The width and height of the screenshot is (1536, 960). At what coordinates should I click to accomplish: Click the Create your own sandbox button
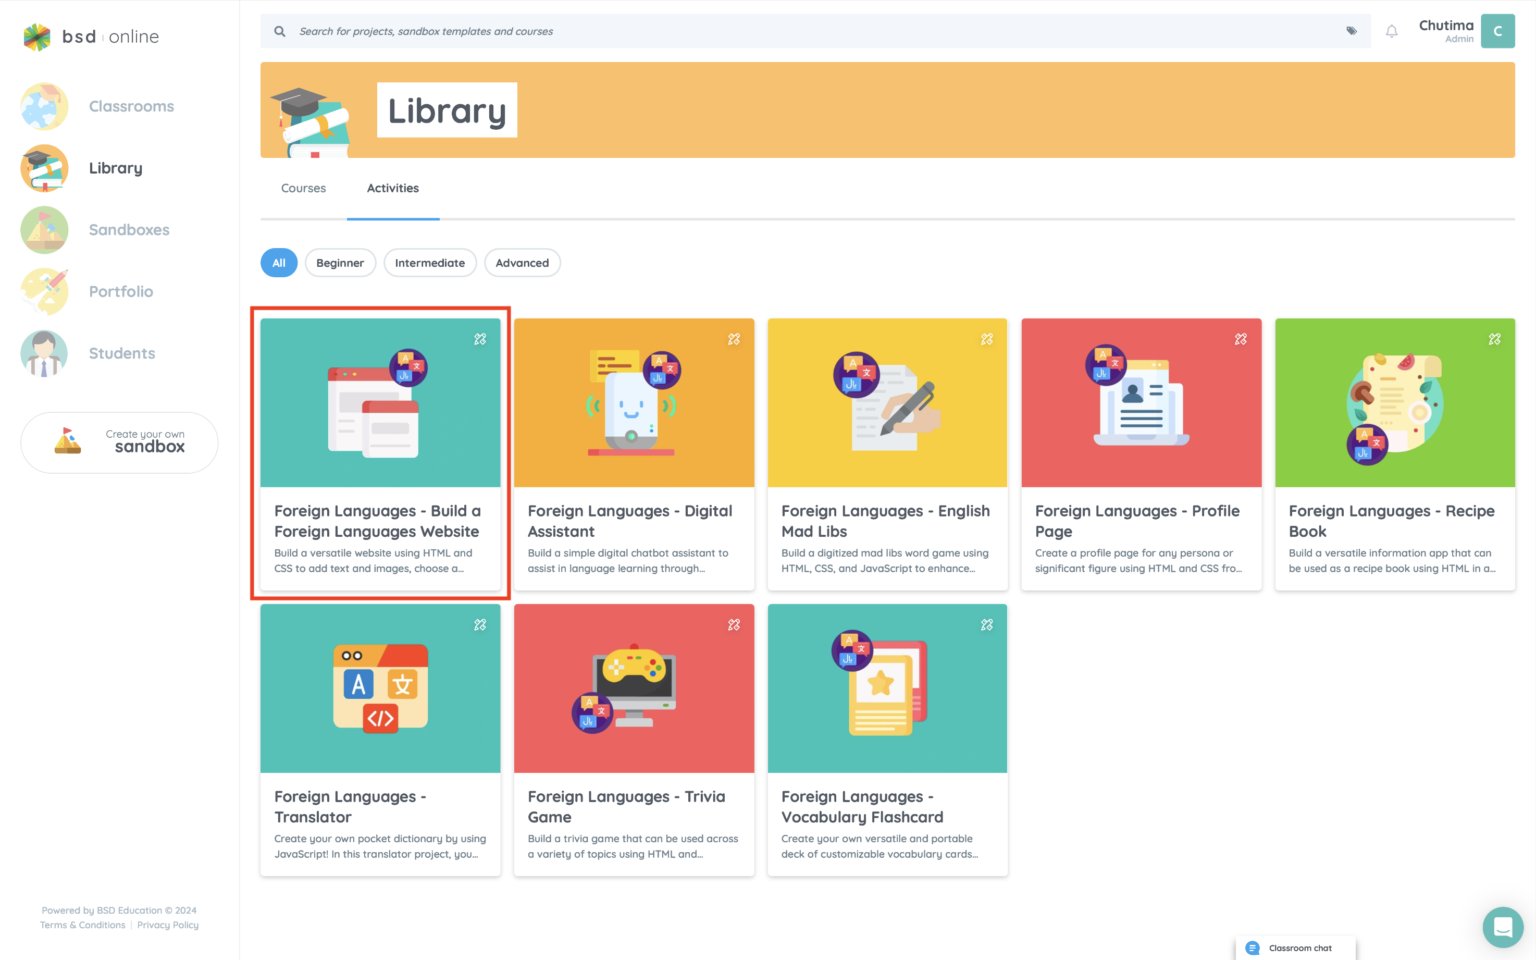119,442
